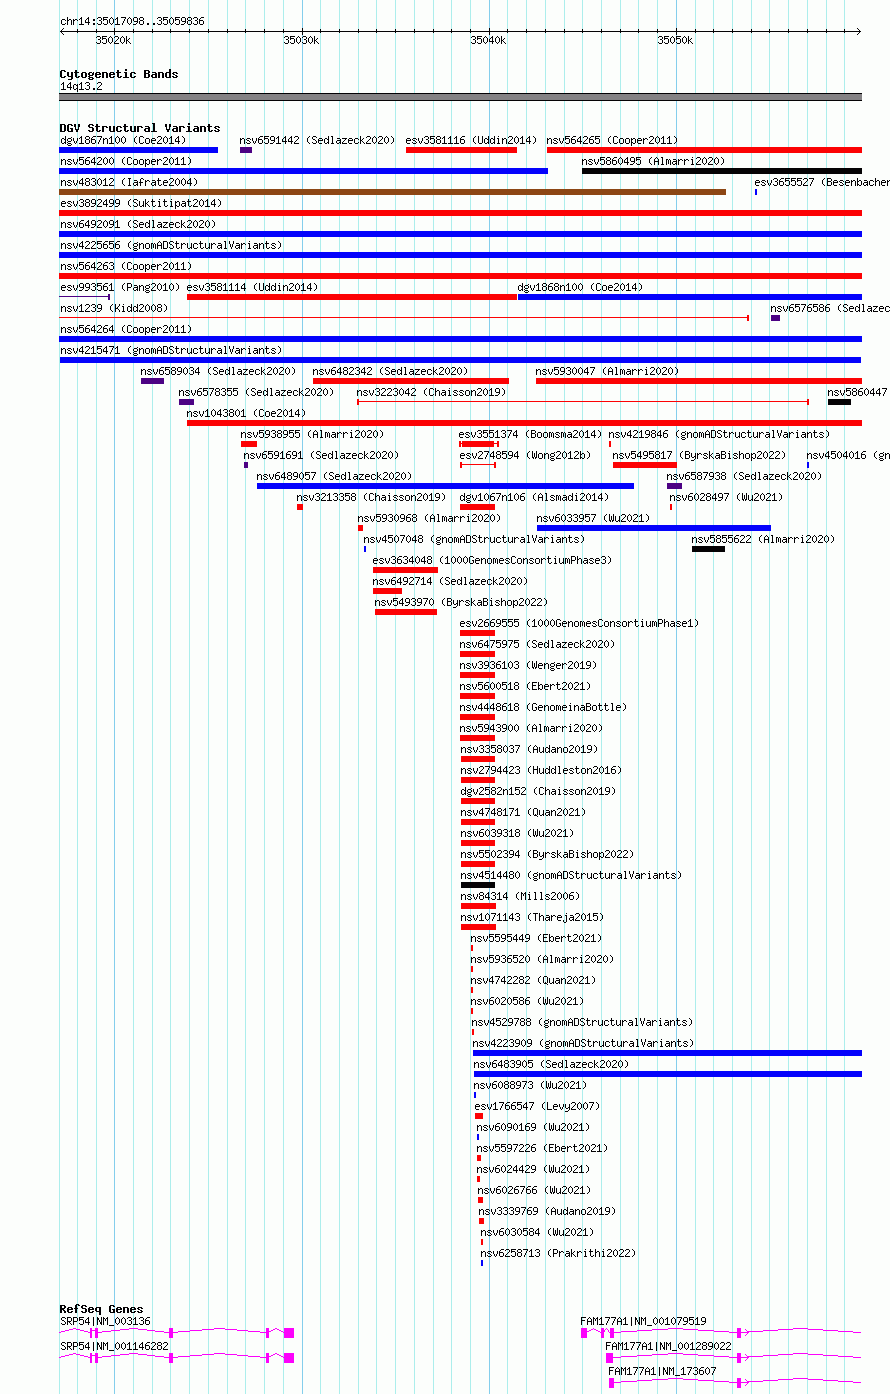Viewport: 890px width, 1394px height.
Task: Click the 35040k ruler position label
Action: point(488,41)
